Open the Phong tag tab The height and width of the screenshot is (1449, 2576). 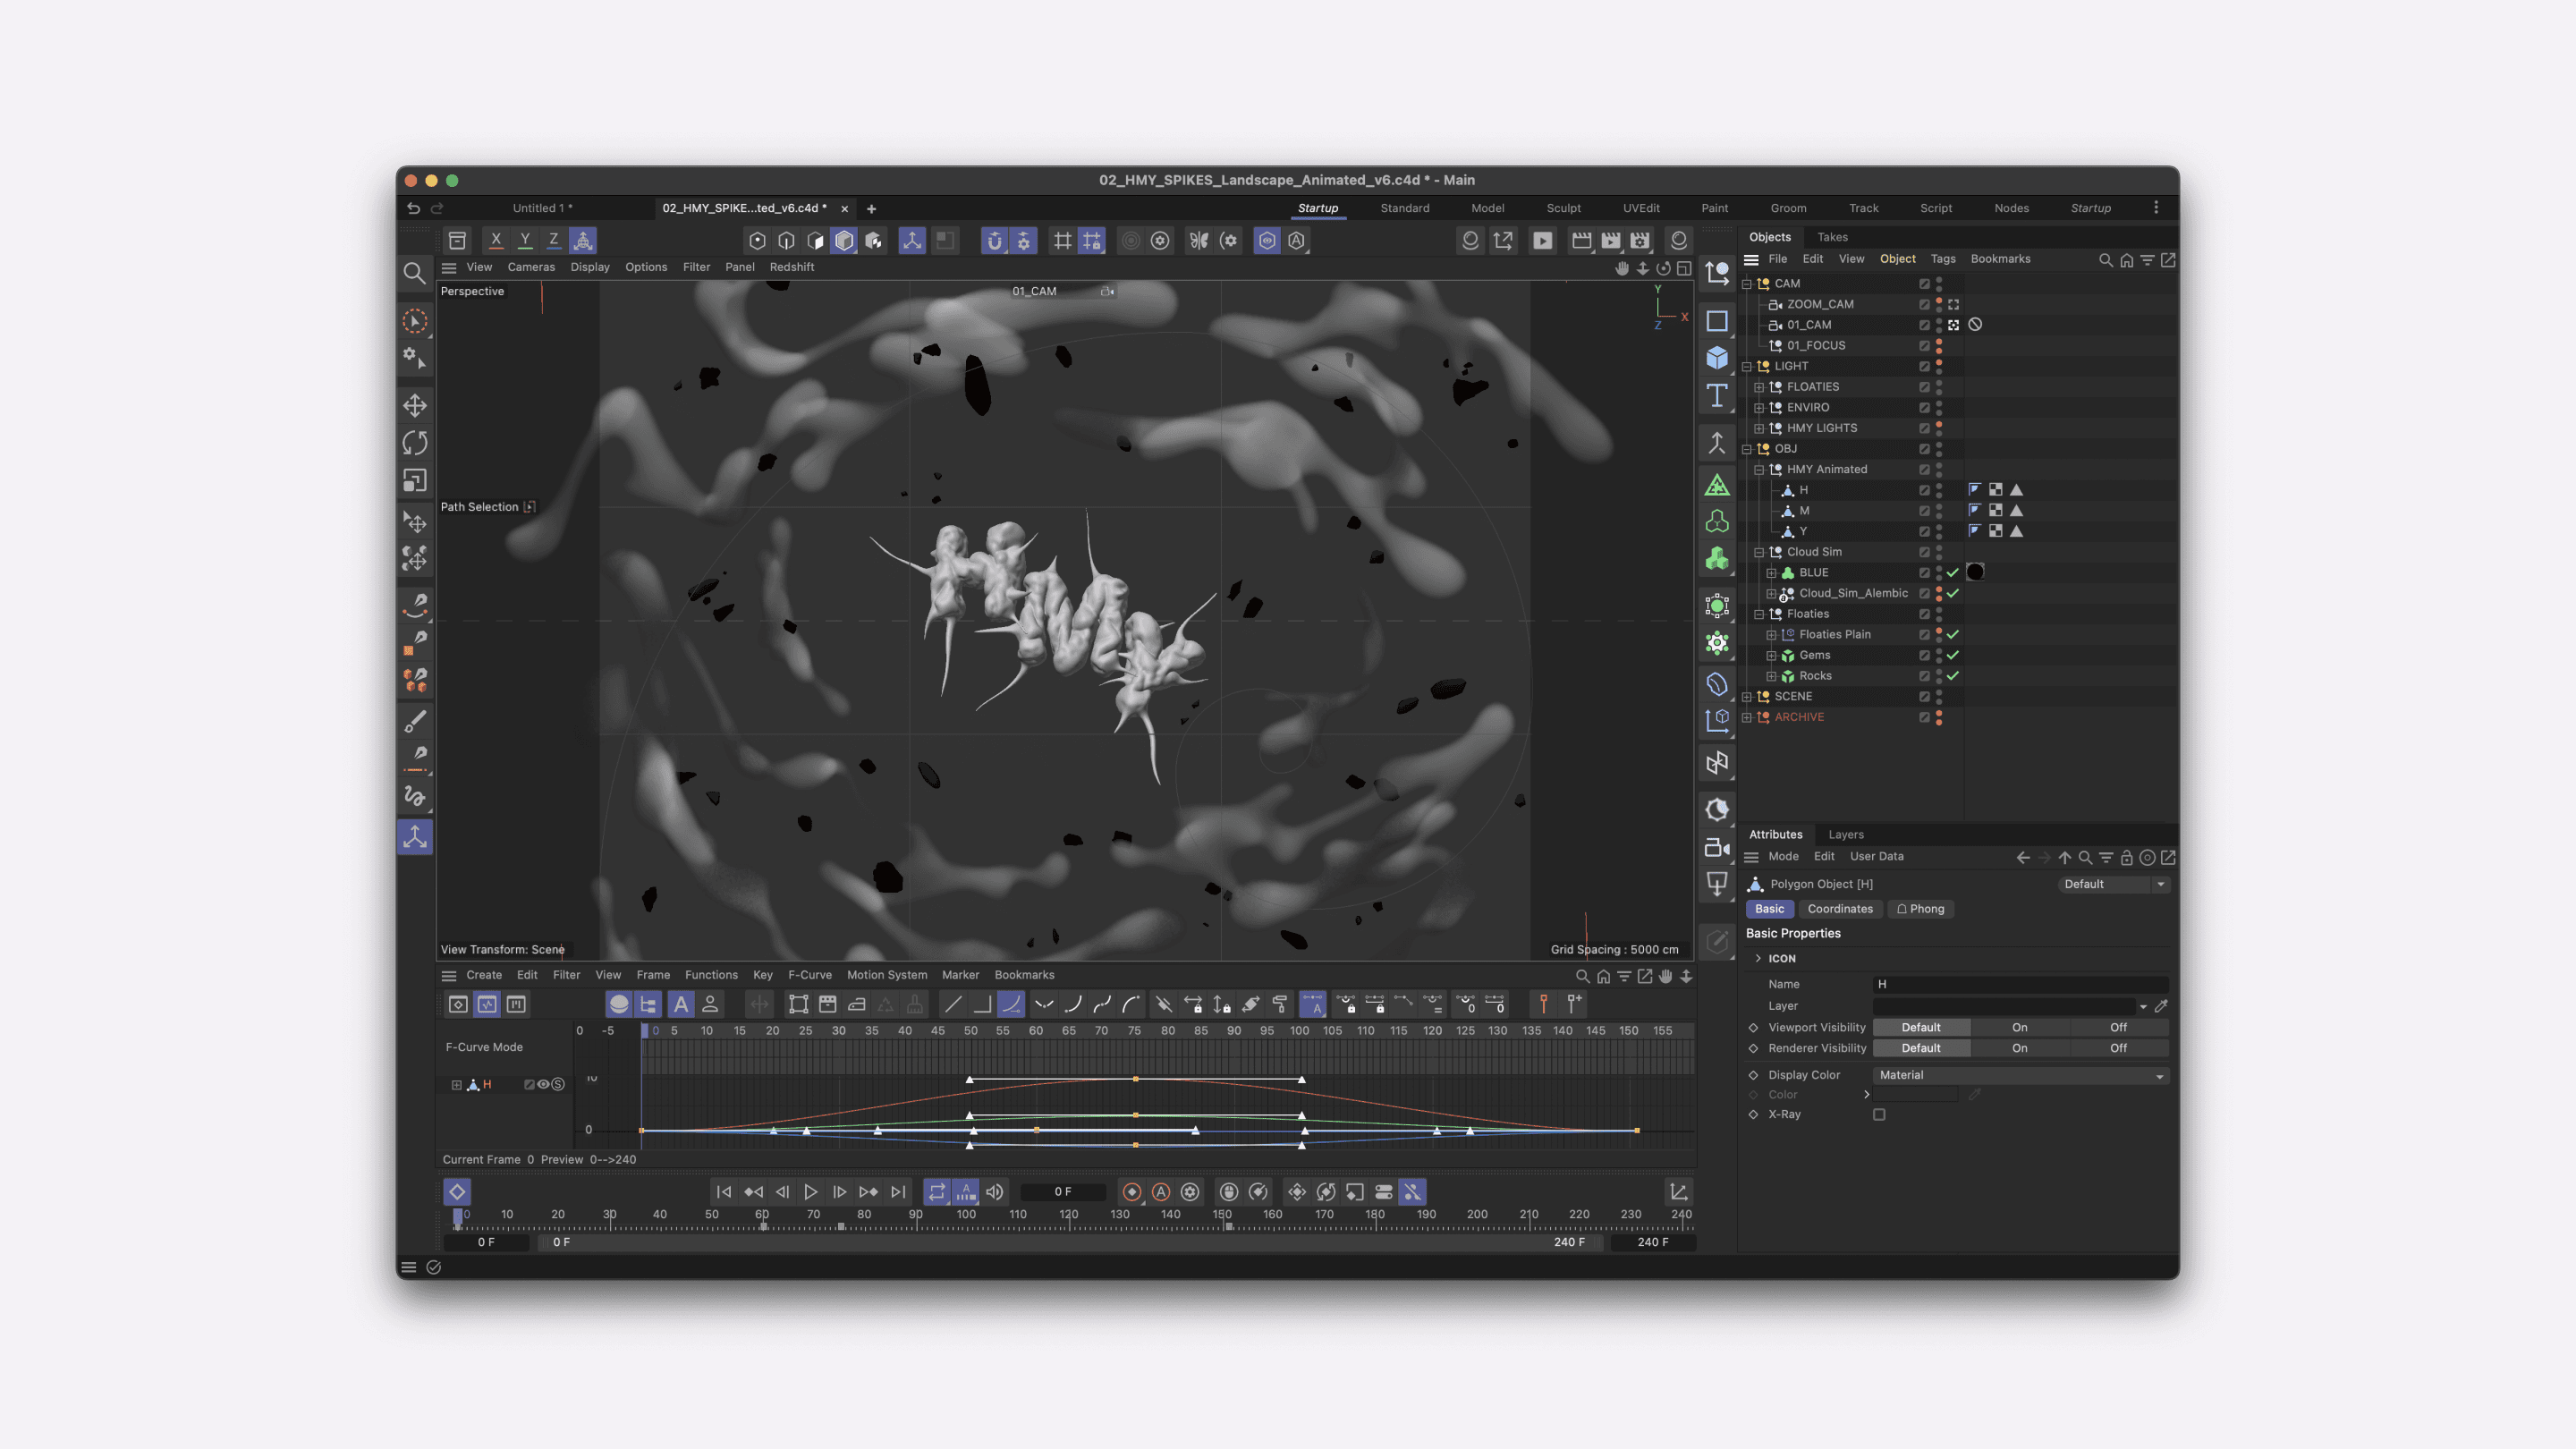pyautogui.click(x=1920, y=909)
